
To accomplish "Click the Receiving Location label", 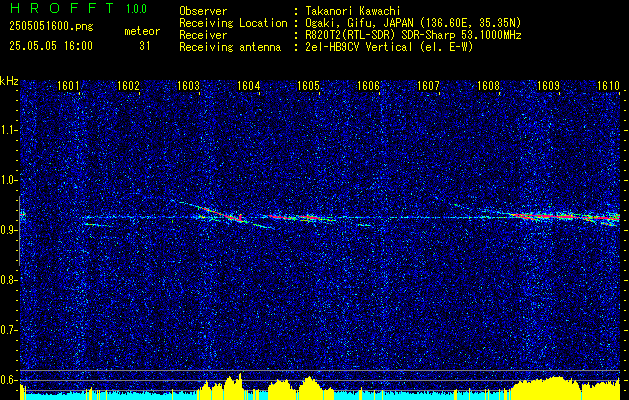I will 233,23.
